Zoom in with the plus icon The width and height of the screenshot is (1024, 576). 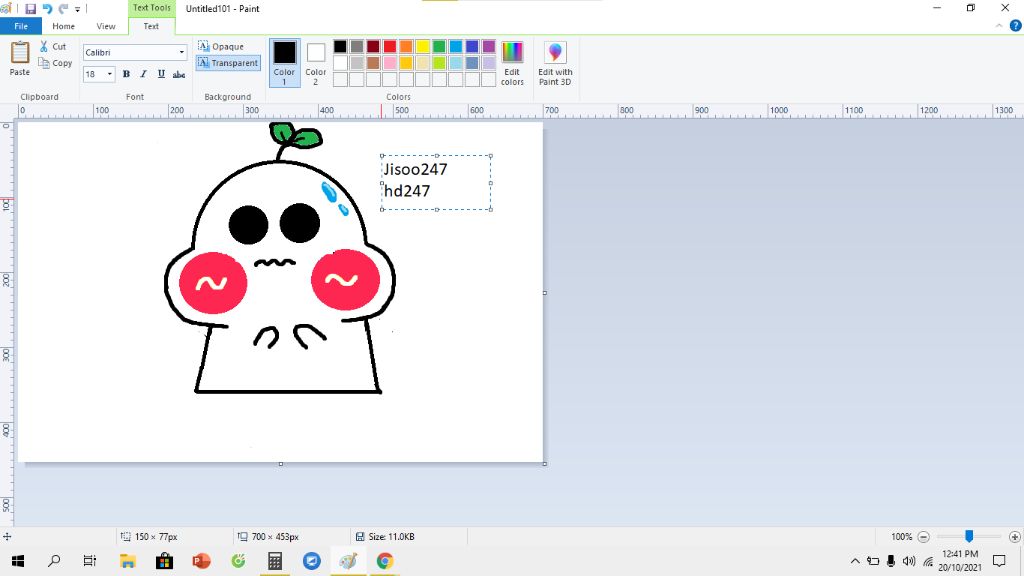(x=1015, y=537)
